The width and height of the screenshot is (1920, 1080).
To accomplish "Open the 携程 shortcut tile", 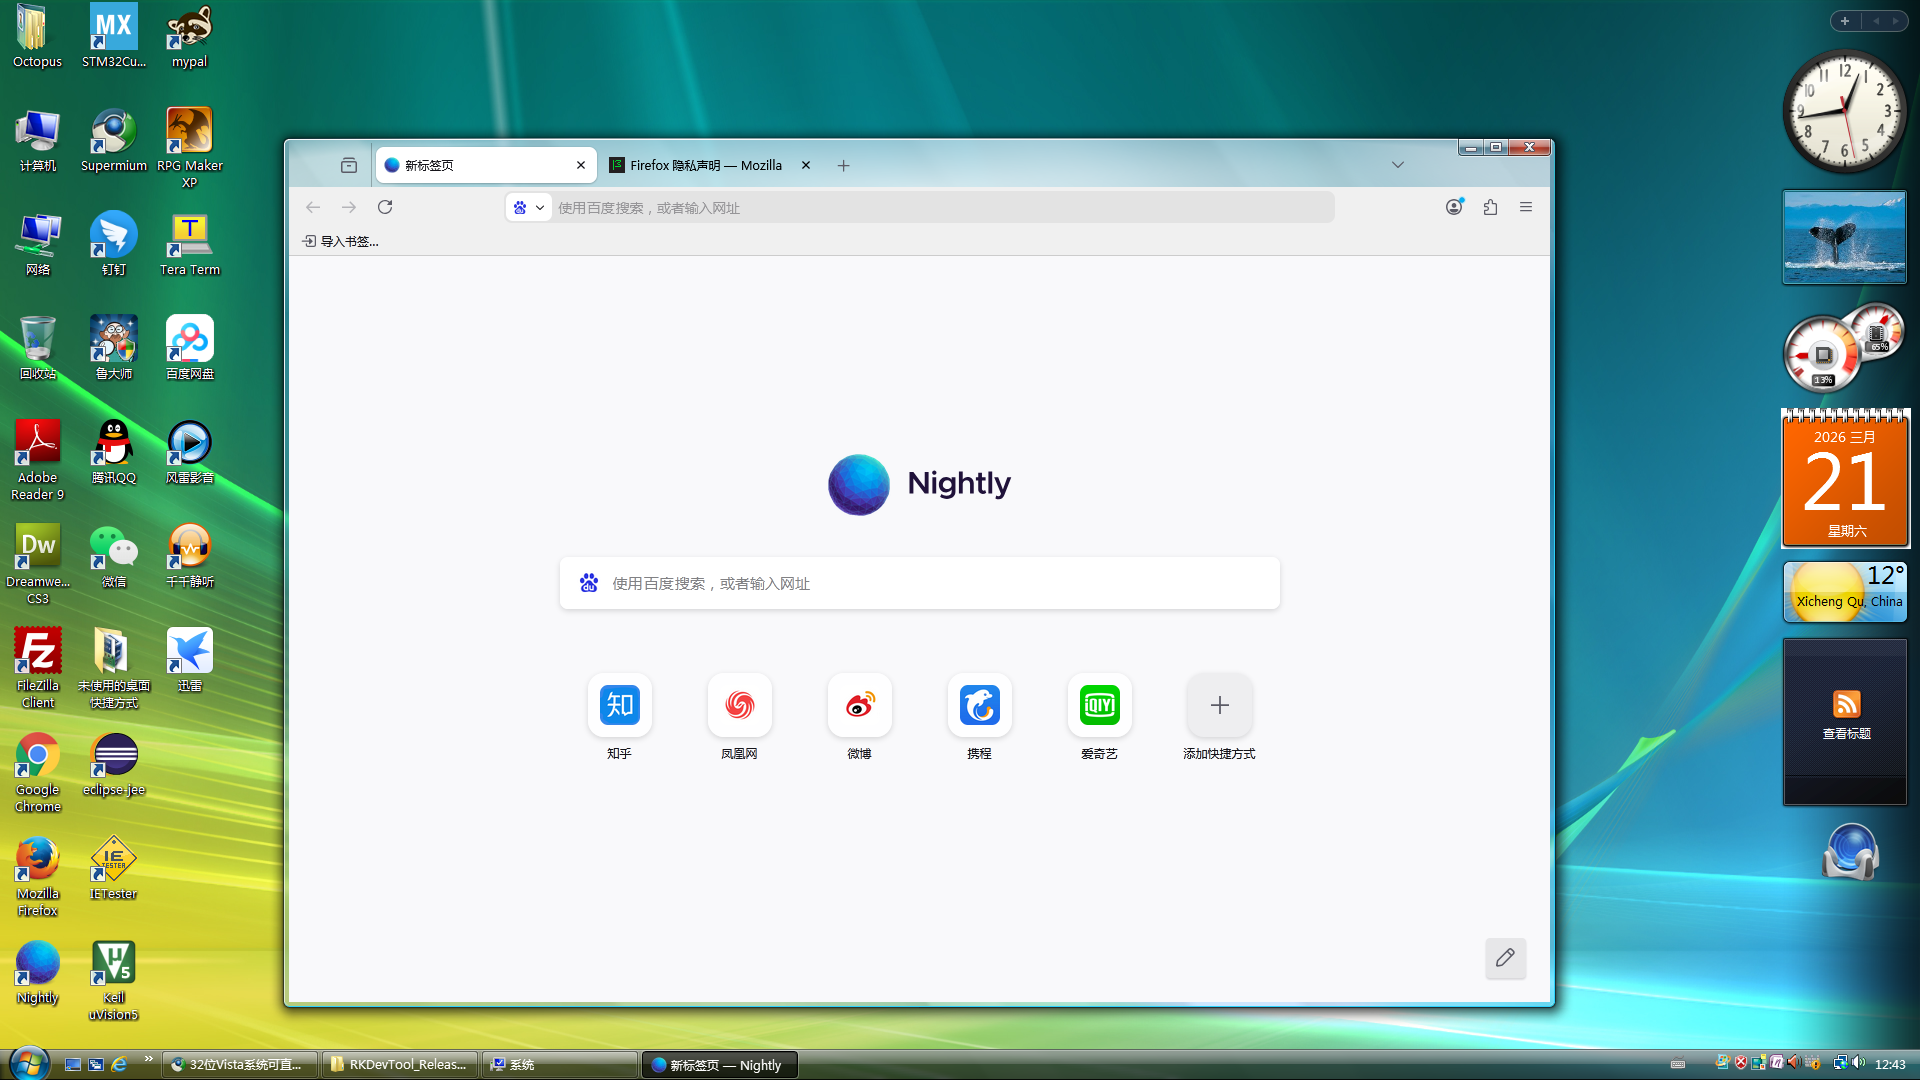I will (x=979, y=706).
